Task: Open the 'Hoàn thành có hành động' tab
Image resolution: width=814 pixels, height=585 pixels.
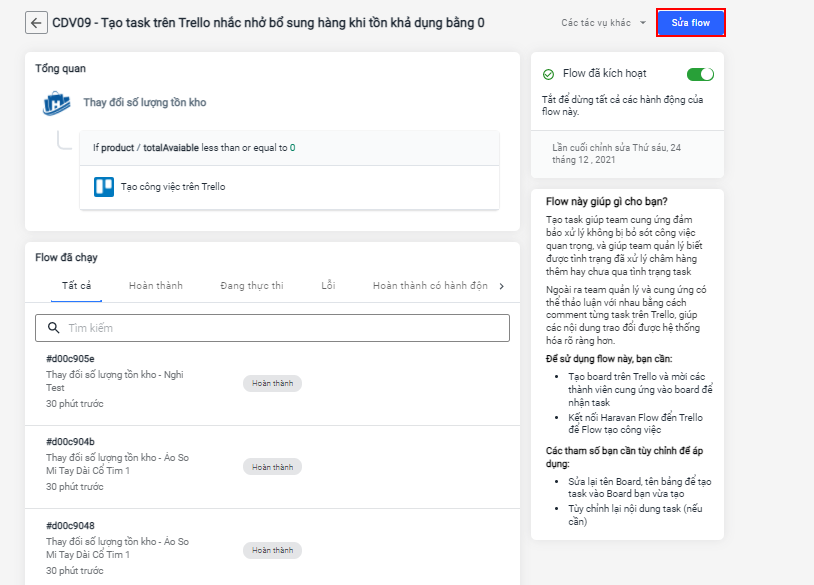Action: coord(430,286)
